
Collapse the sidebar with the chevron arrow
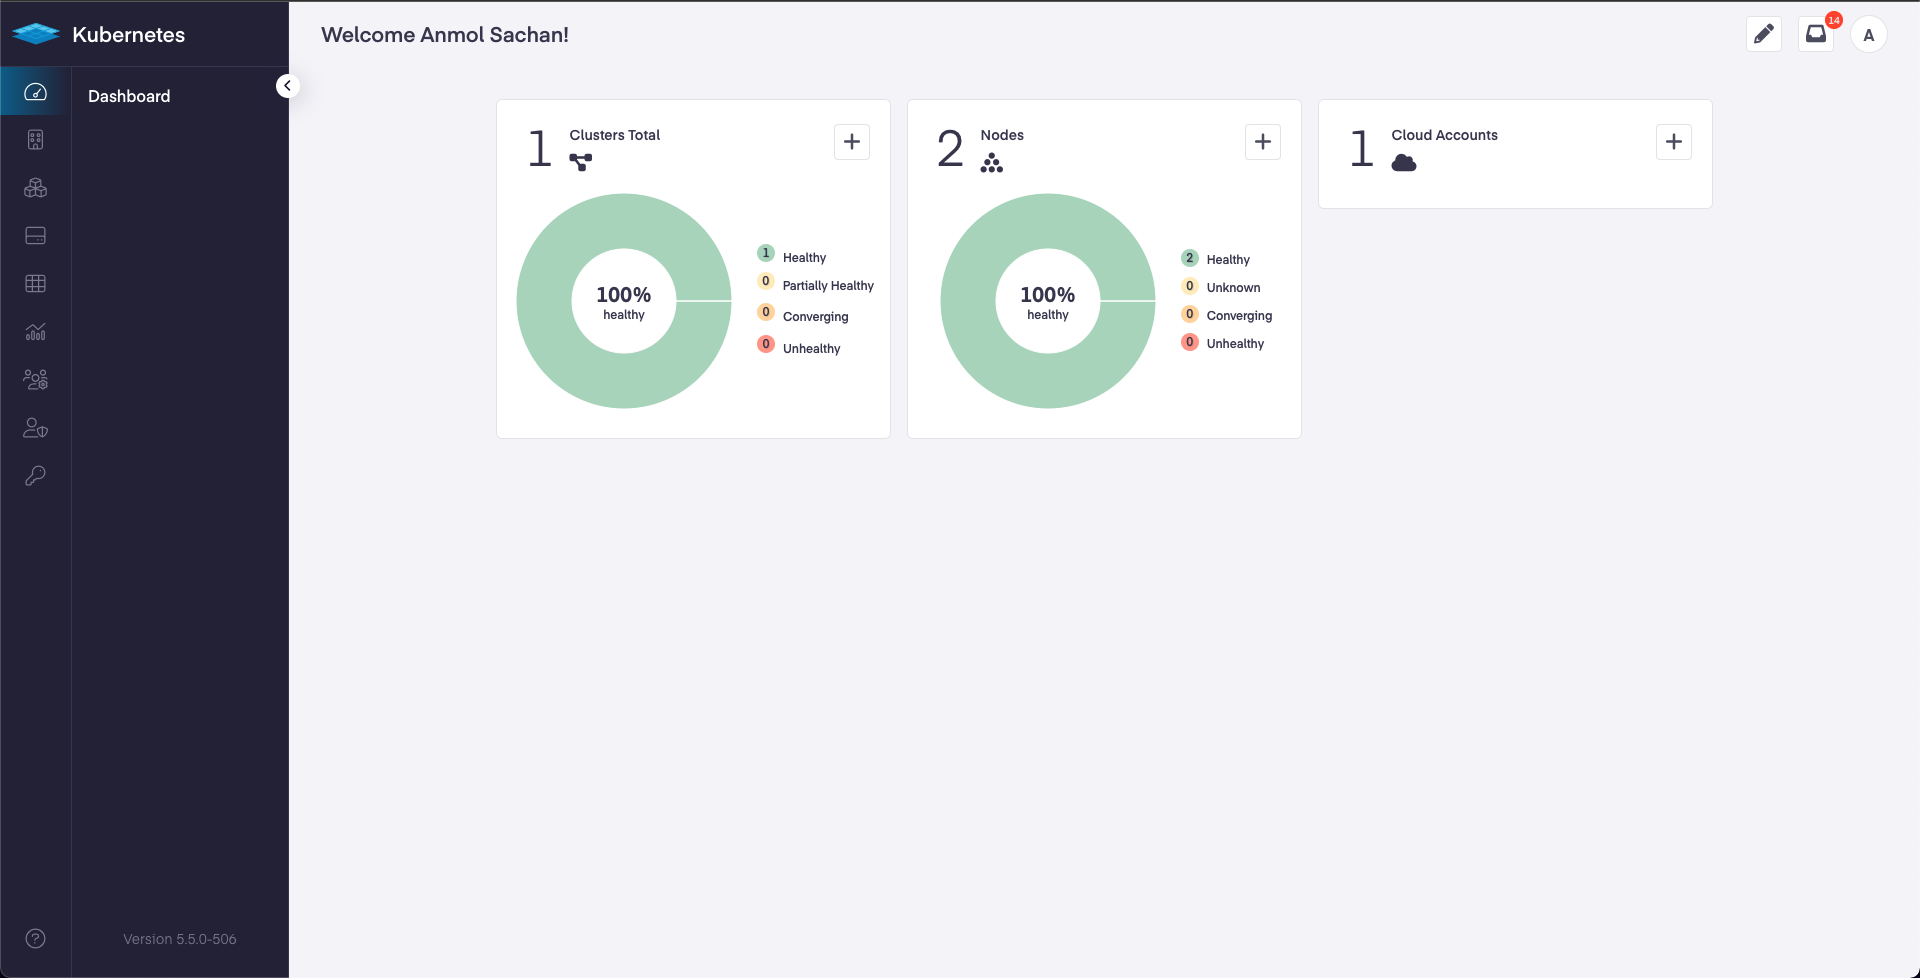point(287,86)
